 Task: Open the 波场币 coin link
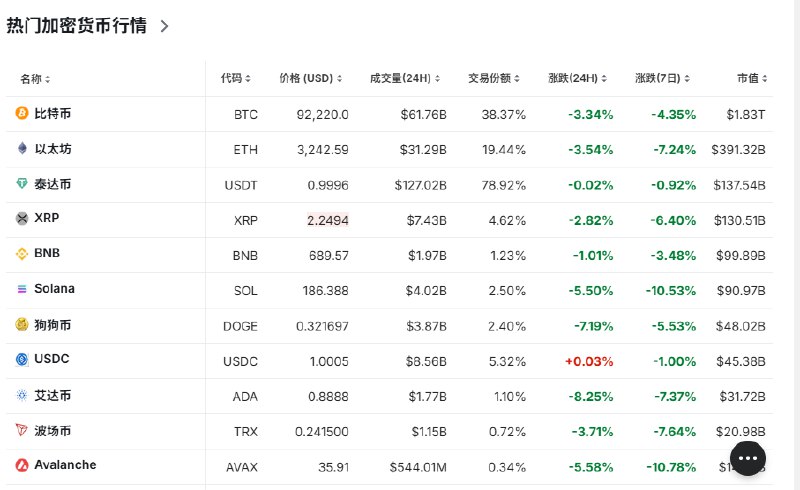coord(53,431)
